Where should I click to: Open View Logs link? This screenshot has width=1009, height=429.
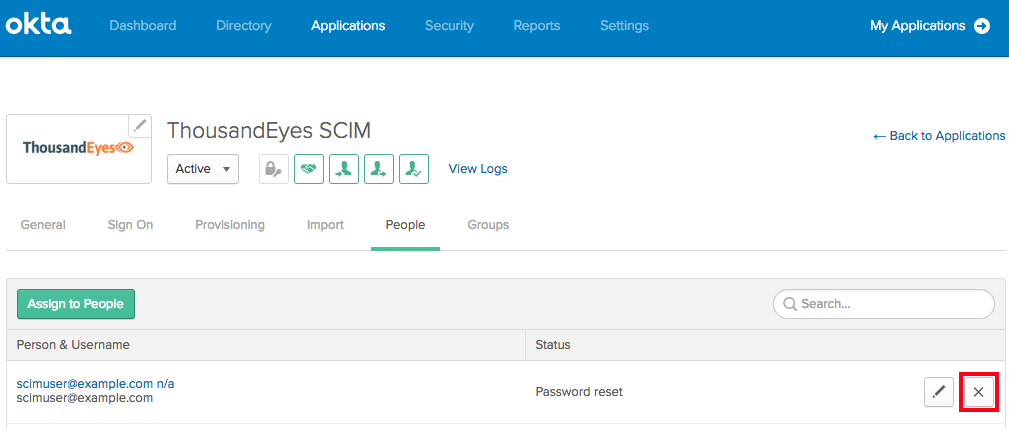(478, 169)
